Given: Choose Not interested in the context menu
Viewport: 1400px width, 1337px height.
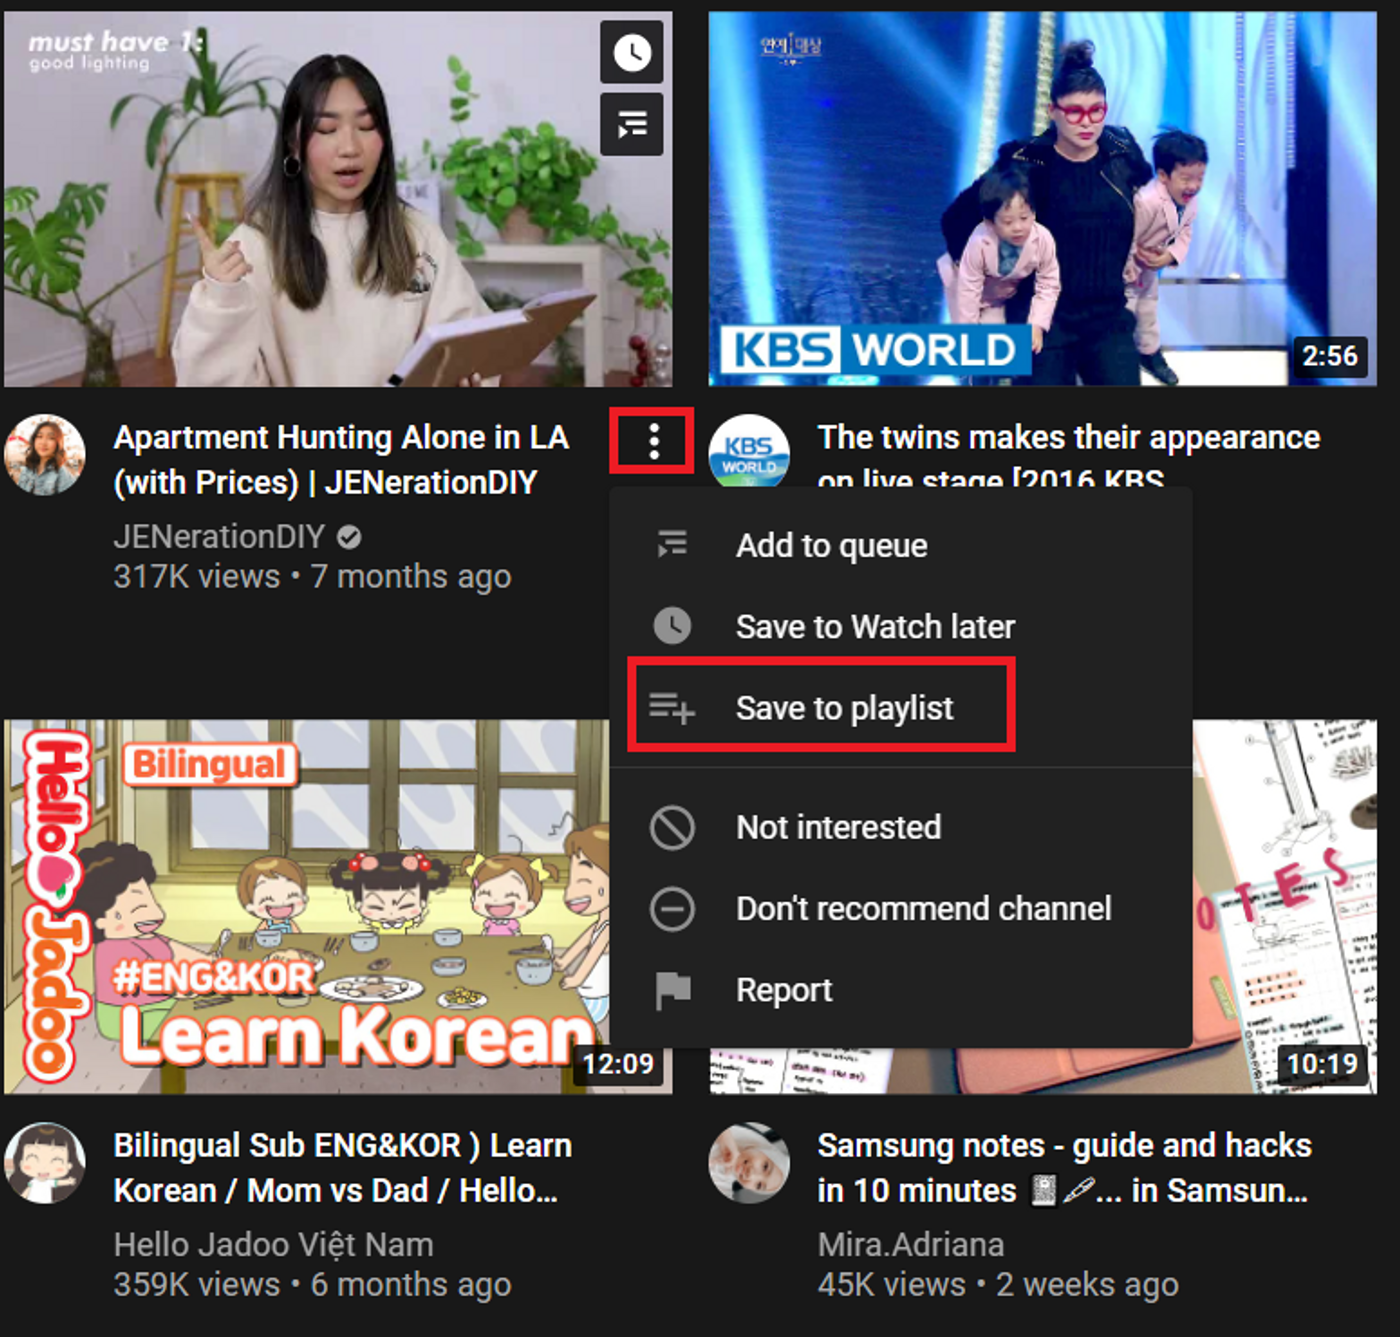Looking at the screenshot, I should pos(838,827).
